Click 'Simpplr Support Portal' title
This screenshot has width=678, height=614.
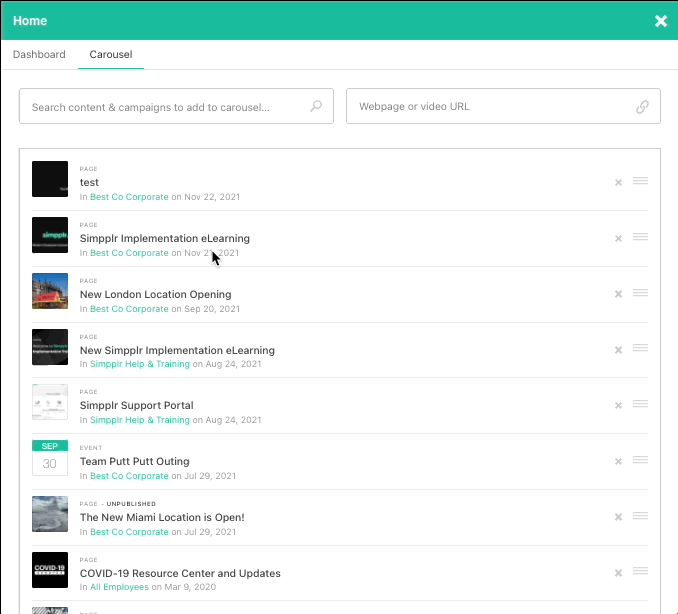(x=137, y=405)
